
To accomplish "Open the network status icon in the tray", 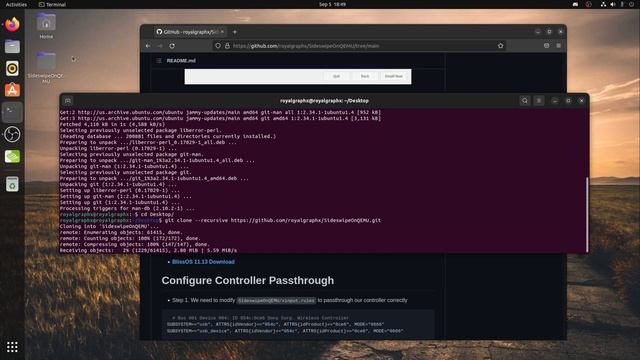I will [x=603, y=4].
